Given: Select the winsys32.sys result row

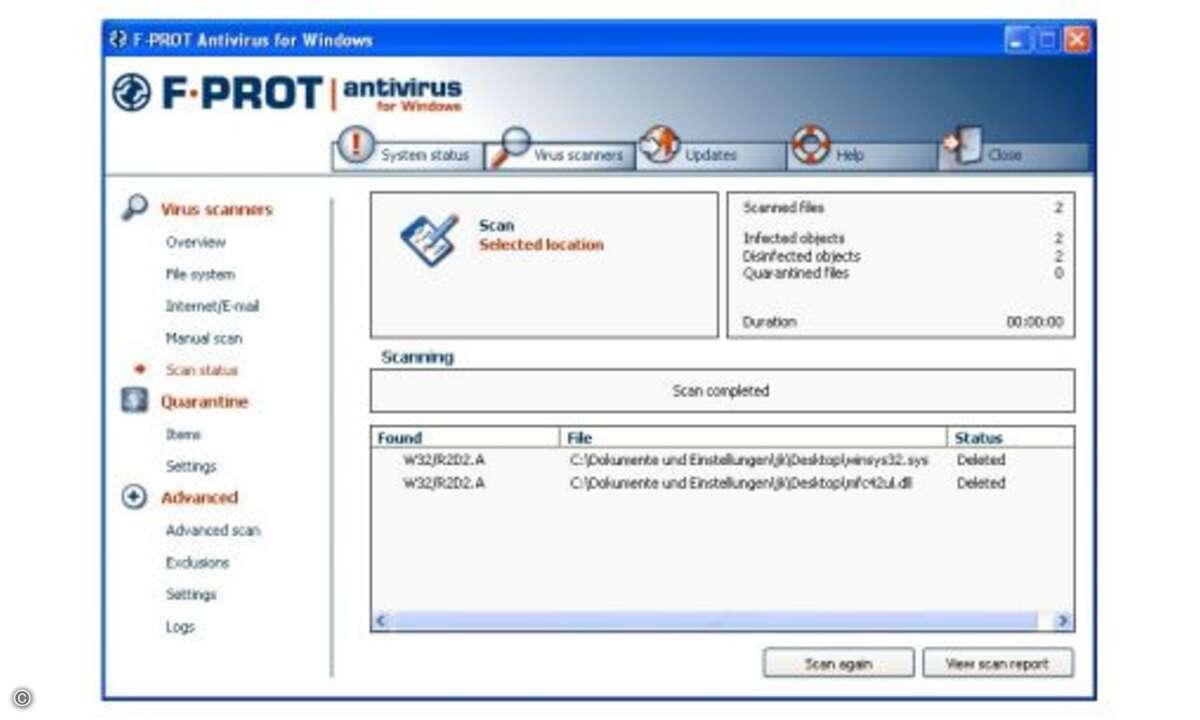Looking at the screenshot, I should point(722,460).
